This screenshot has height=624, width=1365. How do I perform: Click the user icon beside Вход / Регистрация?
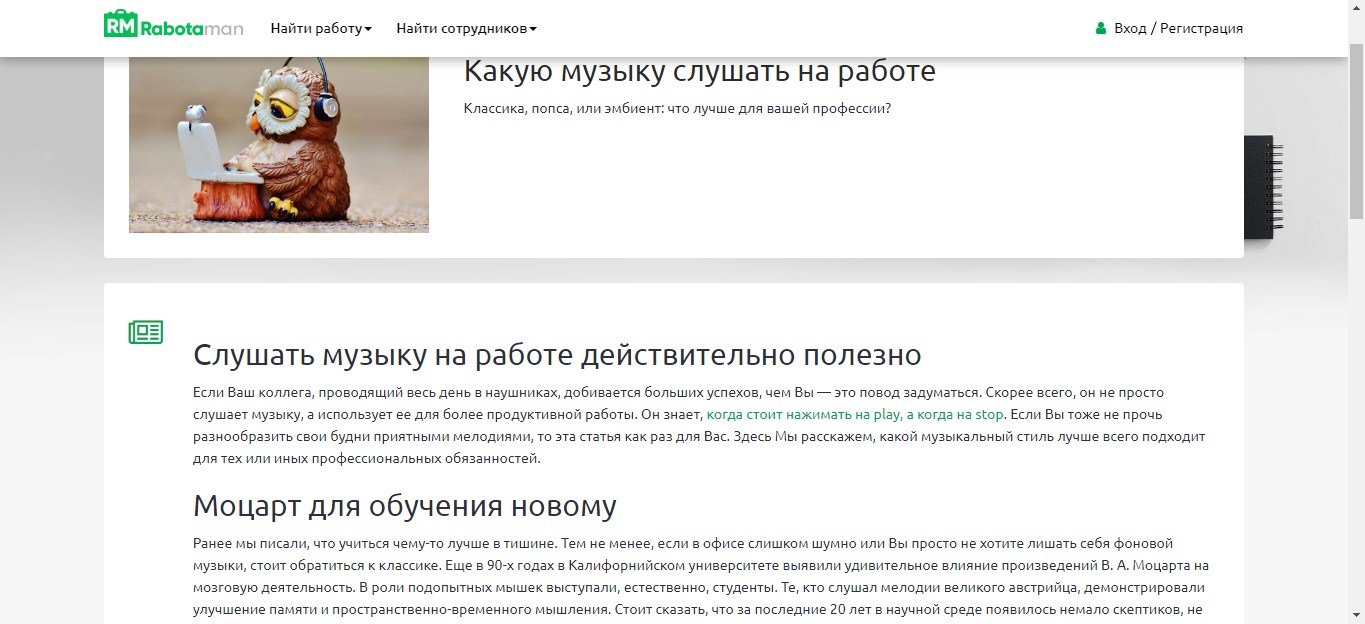(x=1101, y=28)
